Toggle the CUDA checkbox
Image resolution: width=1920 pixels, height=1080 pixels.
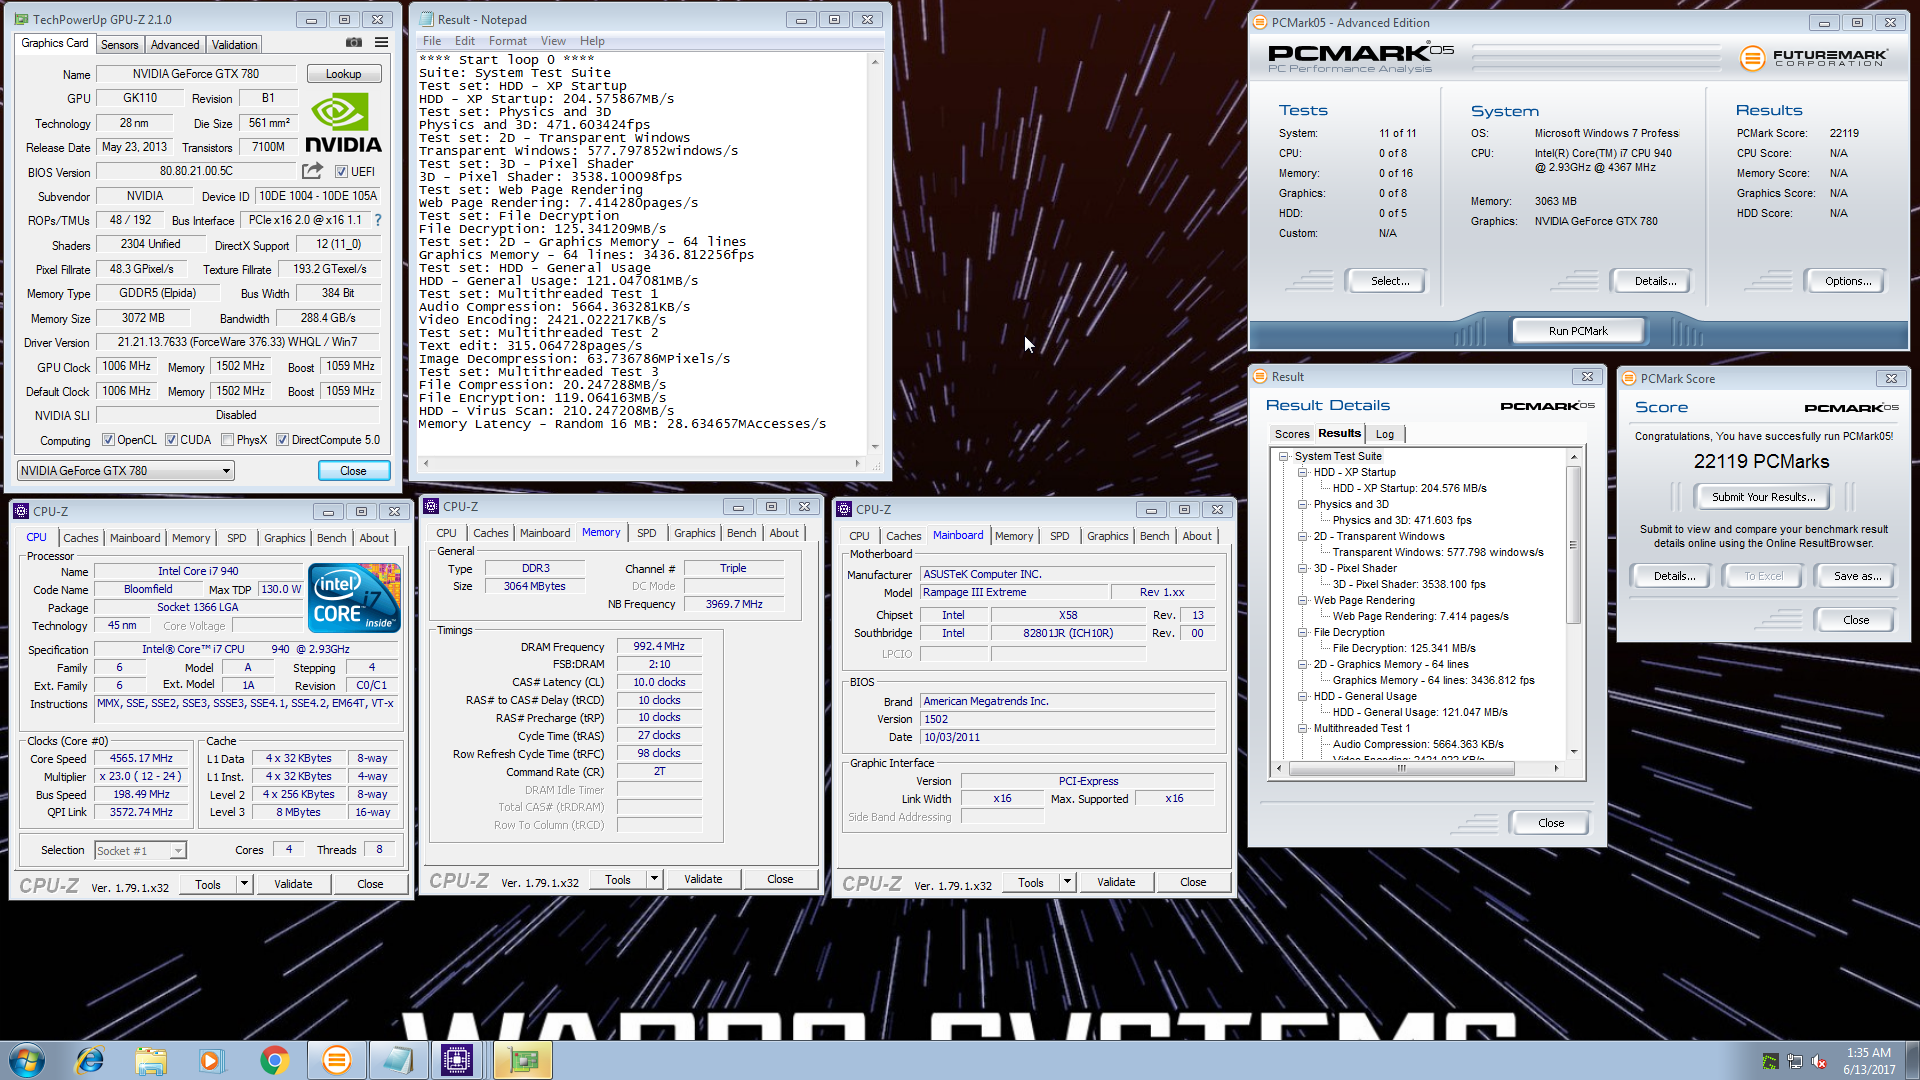171,439
